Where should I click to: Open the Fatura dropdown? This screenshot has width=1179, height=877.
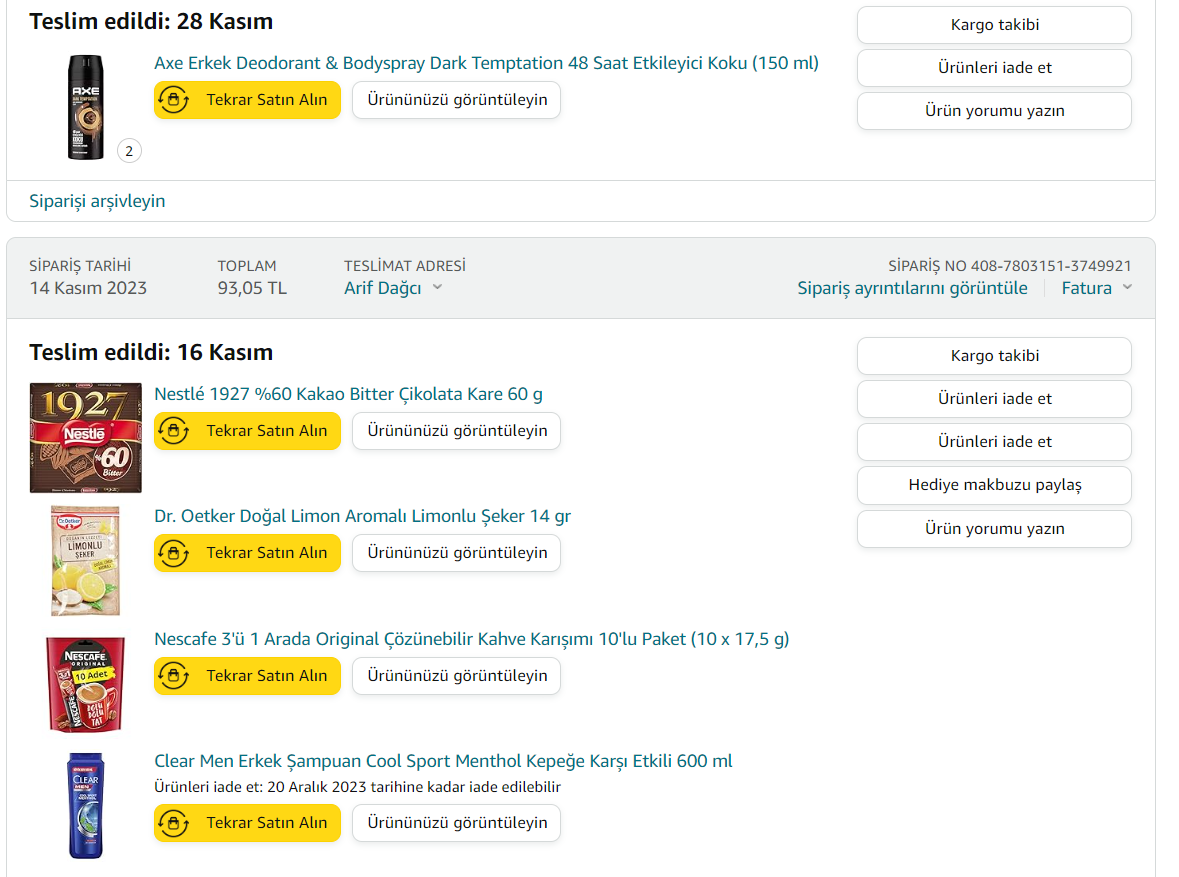(x=1096, y=288)
